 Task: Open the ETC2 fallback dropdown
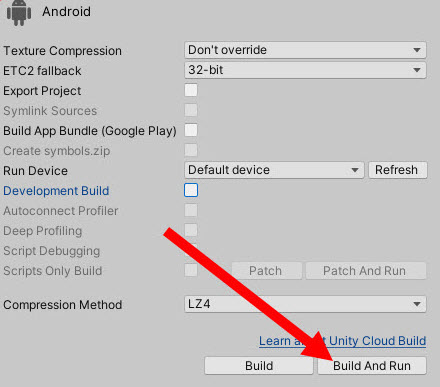[305, 70]
